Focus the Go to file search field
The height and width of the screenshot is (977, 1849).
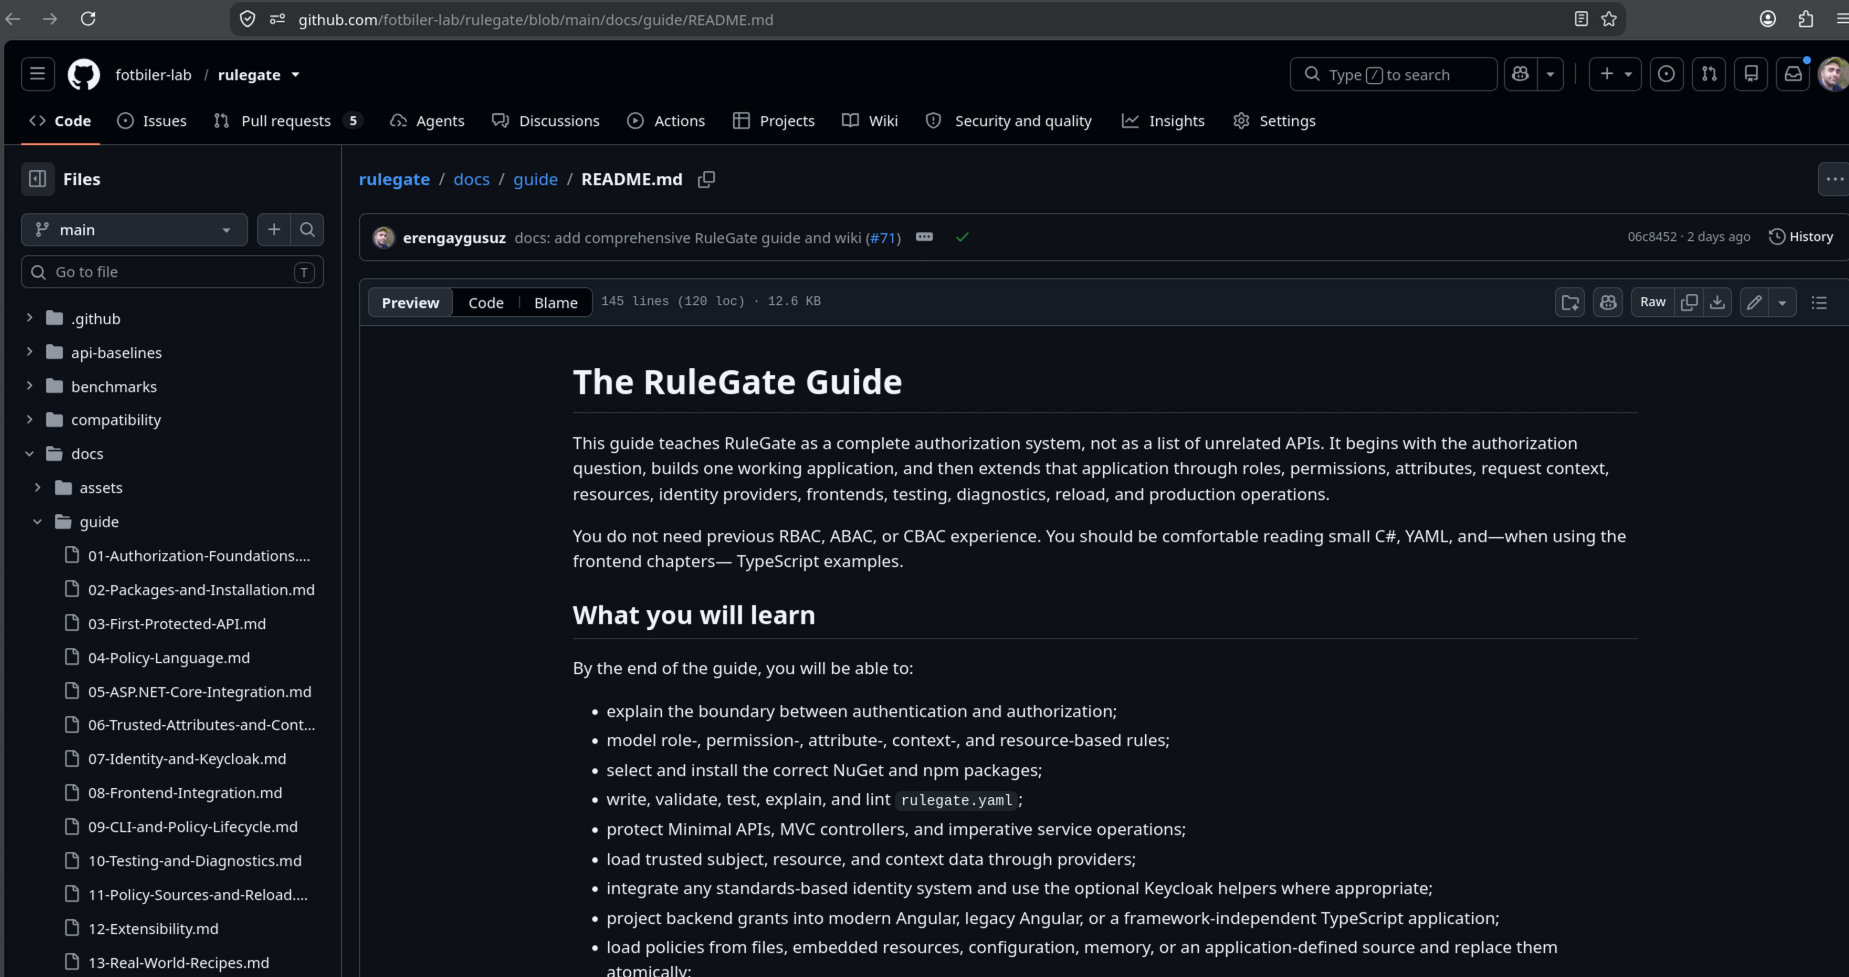pos(172,272)
